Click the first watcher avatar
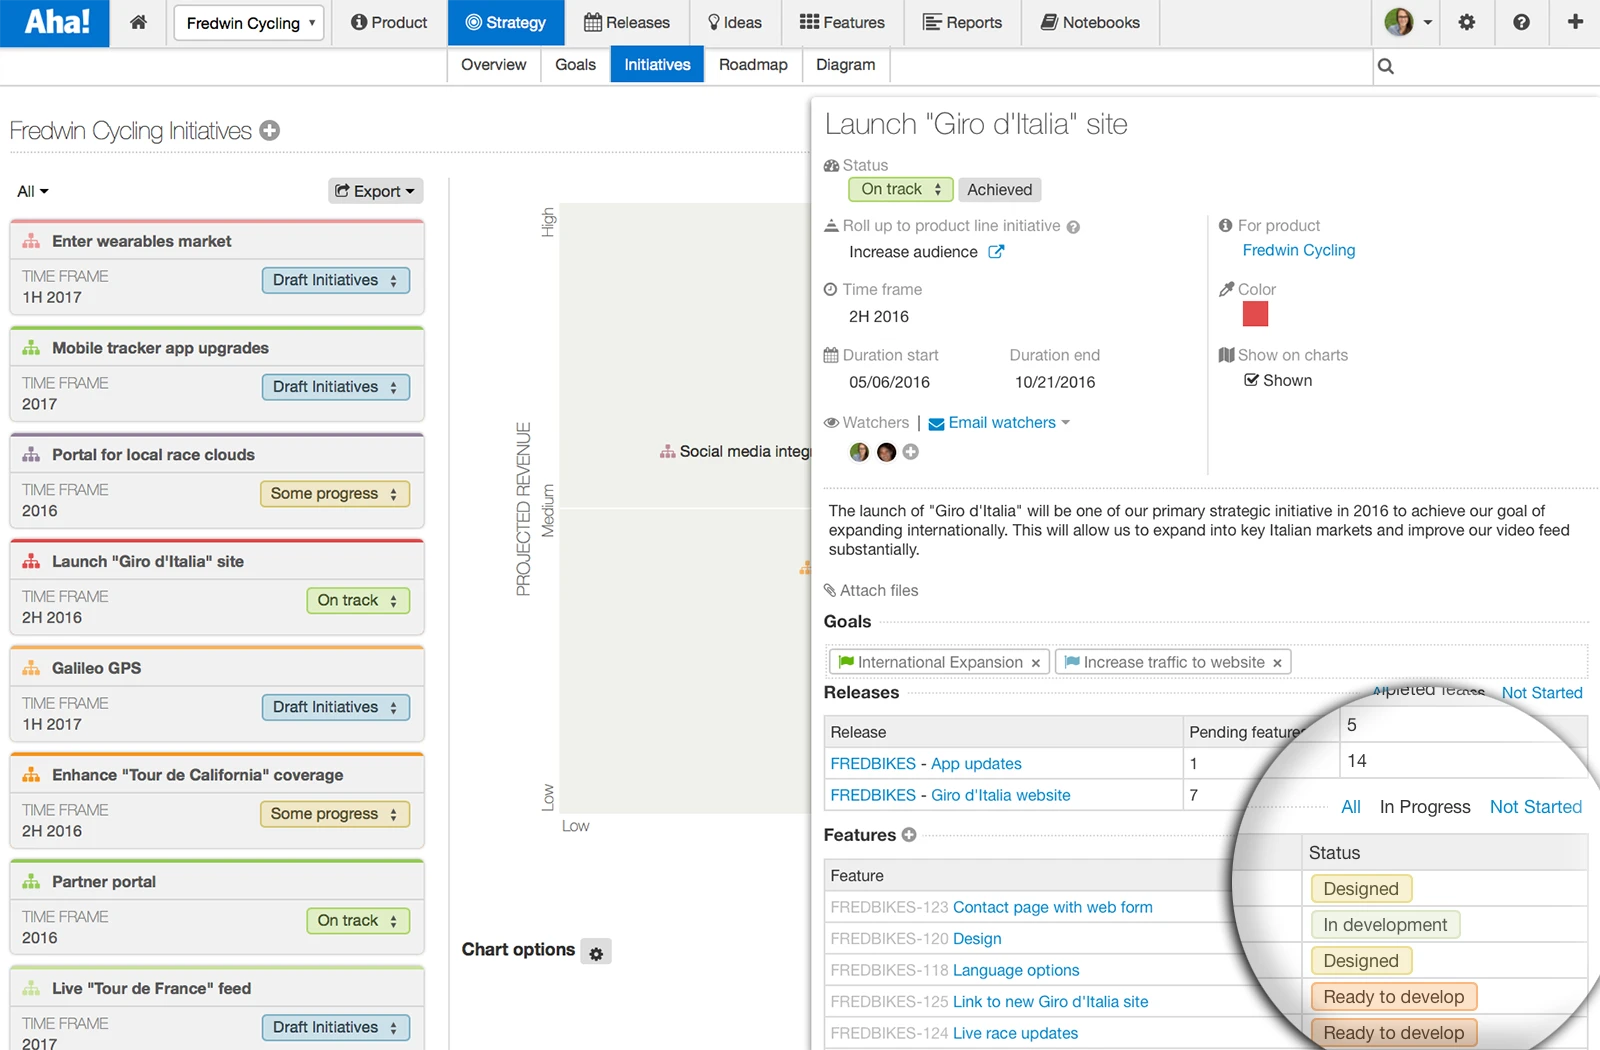The width and height of the screenshot is (1600, 1050). tap(859, 452)
